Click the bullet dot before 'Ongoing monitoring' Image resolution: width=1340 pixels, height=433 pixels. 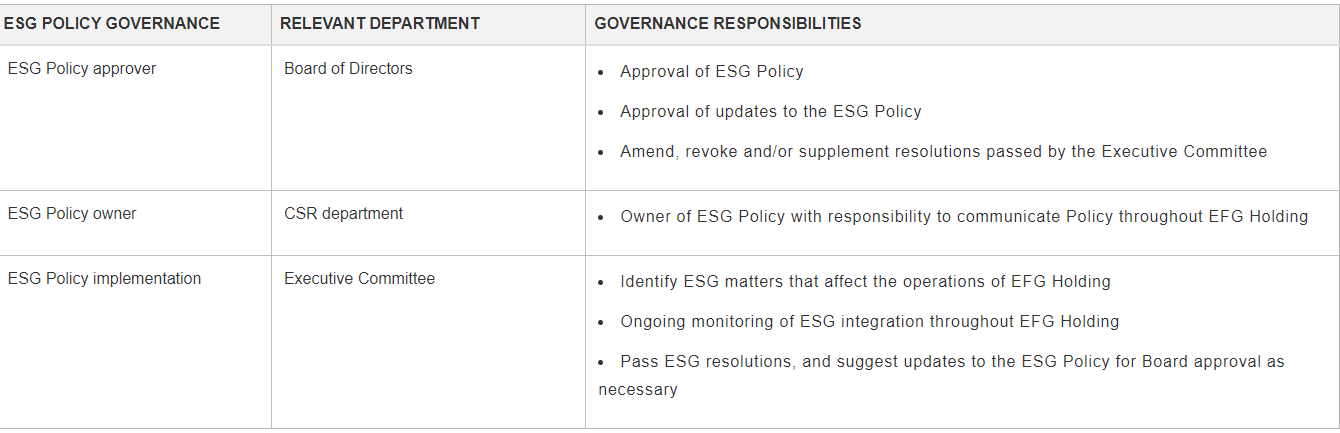point(600,323)
